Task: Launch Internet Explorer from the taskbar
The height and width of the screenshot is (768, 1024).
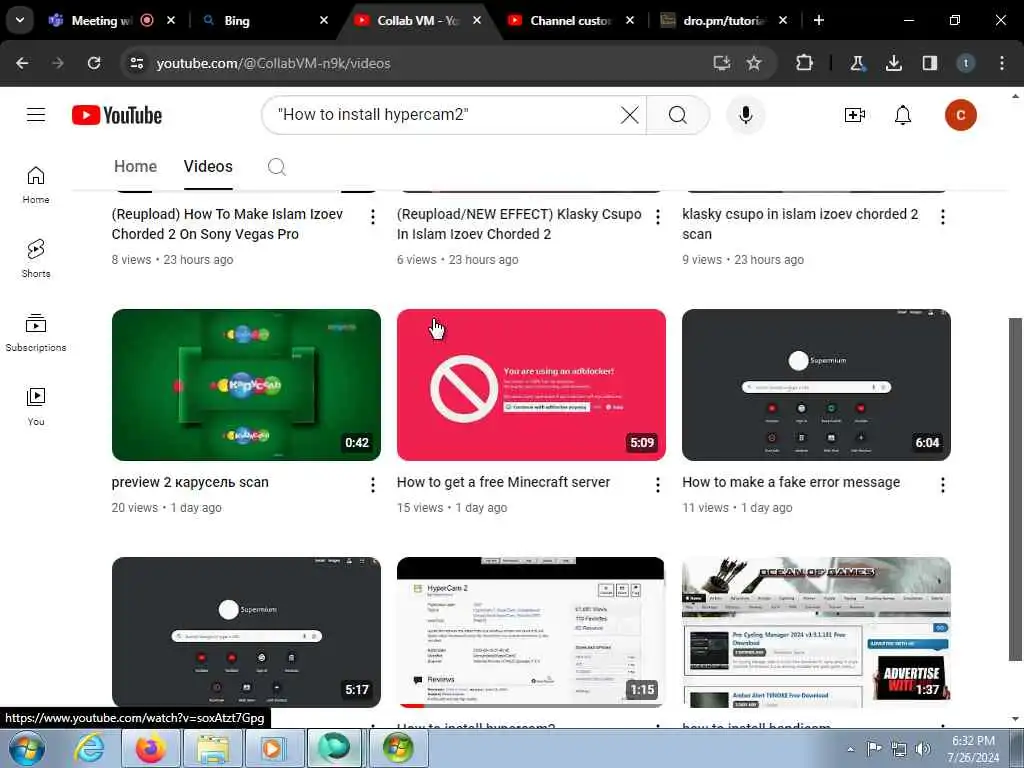Action: click(x=89, y=748)
